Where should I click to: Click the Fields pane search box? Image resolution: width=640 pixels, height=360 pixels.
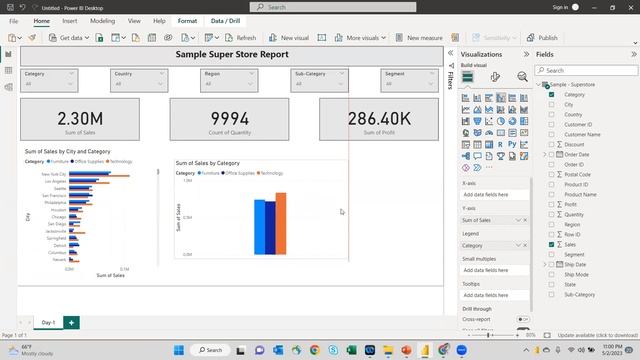click(587, 70)
